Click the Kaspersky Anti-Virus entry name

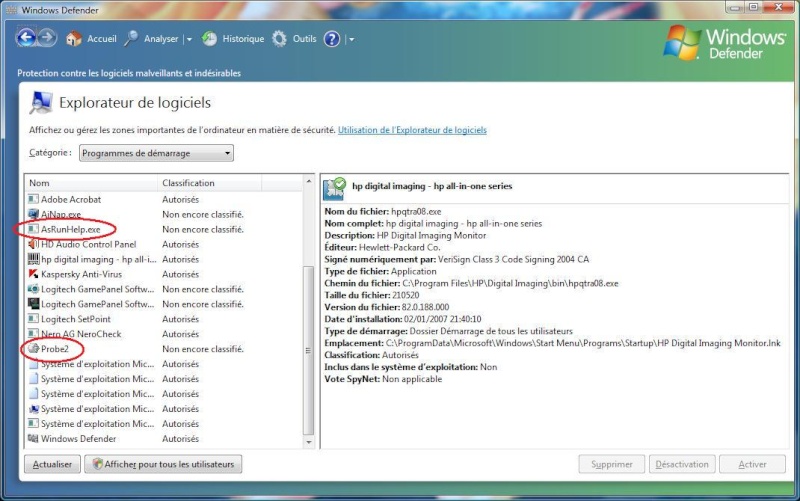[81, 274]
